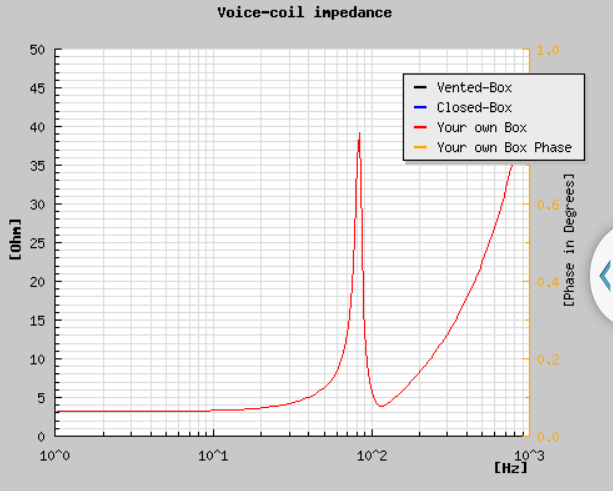The image size is (613, 491).
Task: Click the Voice-coil impedance chart title
Action: click(x=305, y=13)
